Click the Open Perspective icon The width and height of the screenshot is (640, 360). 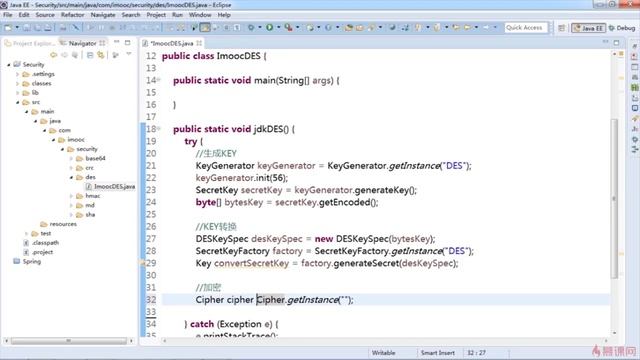coord(562,28)
